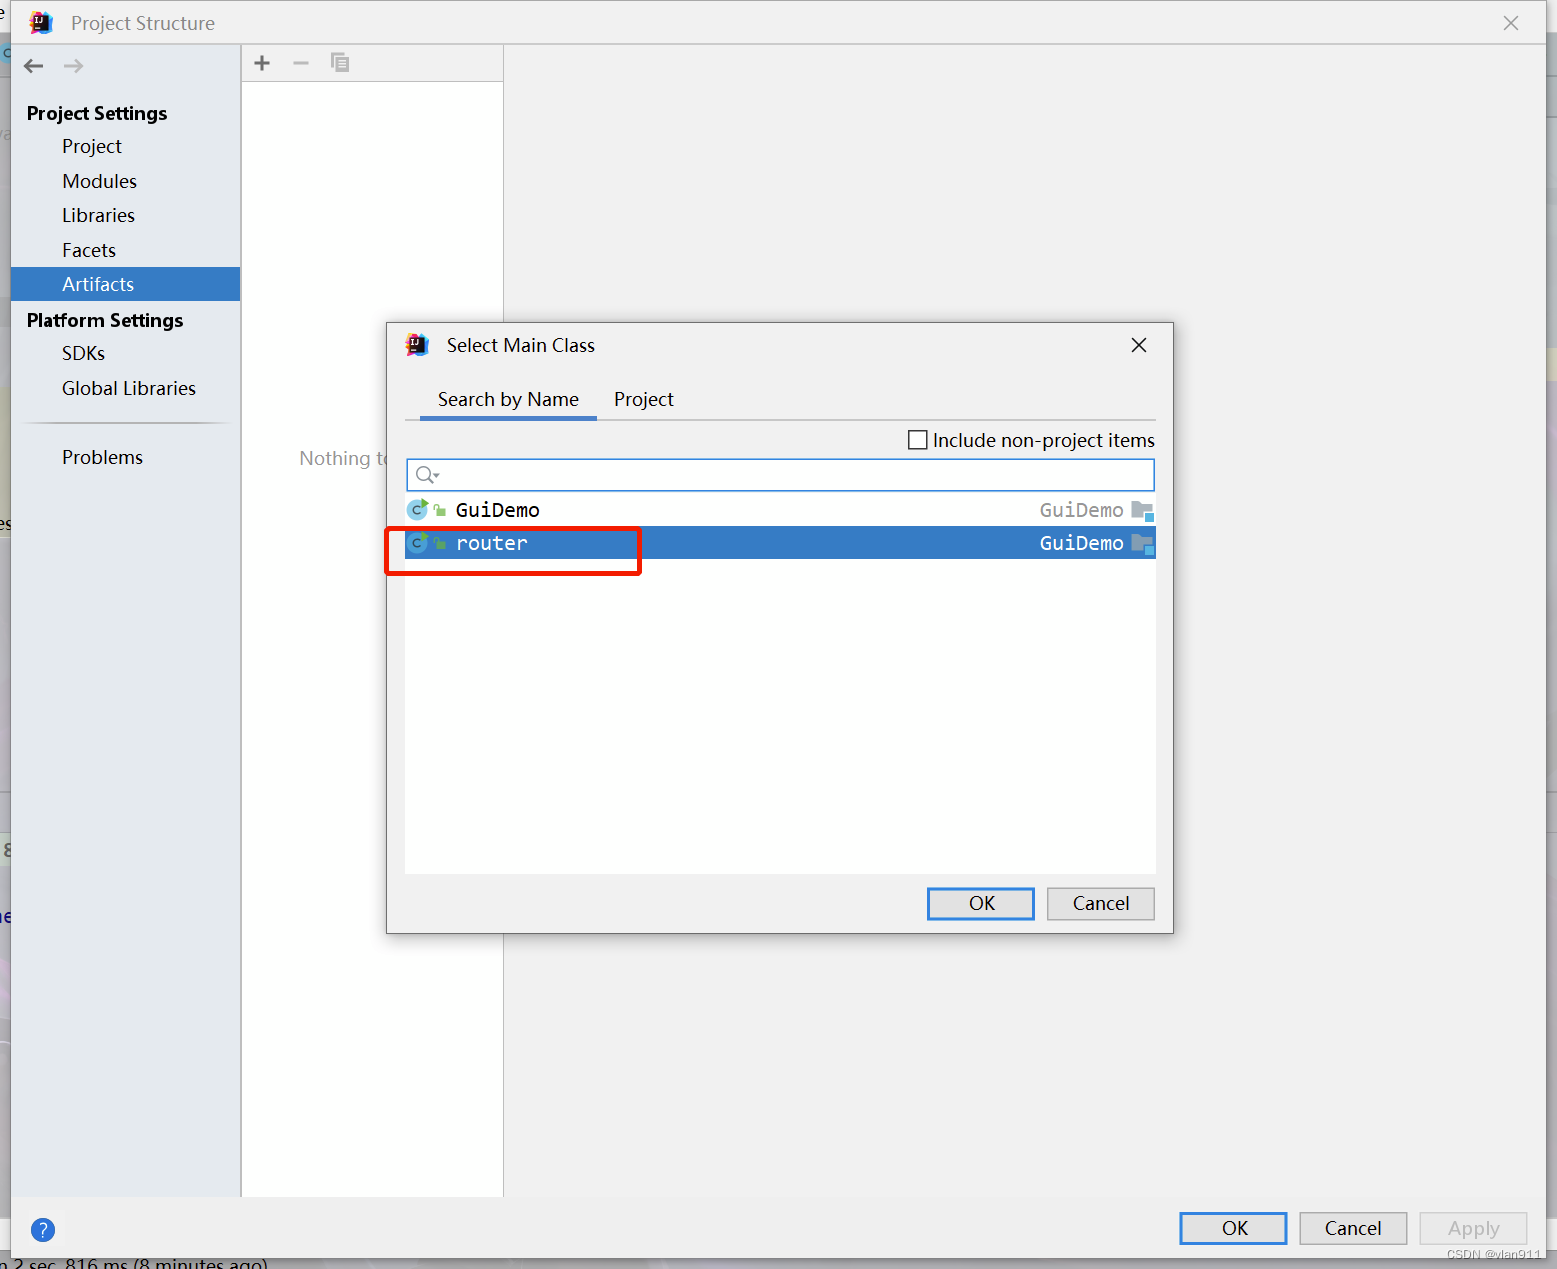
Task: Click GuiDemo module label in first row
Action: pos(1081,510)
